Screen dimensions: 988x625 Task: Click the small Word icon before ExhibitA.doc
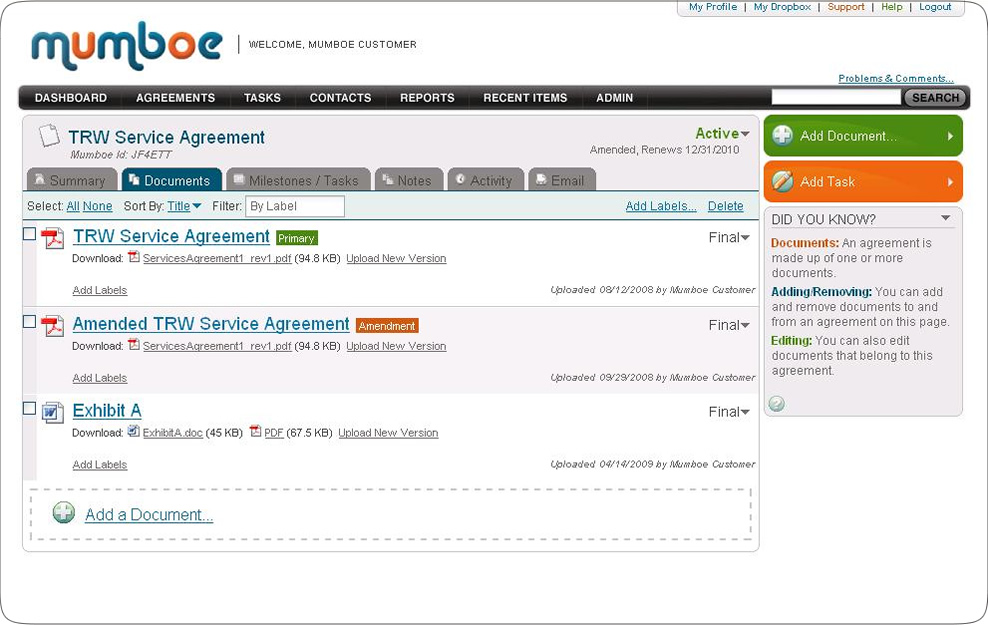coord(134,432)
